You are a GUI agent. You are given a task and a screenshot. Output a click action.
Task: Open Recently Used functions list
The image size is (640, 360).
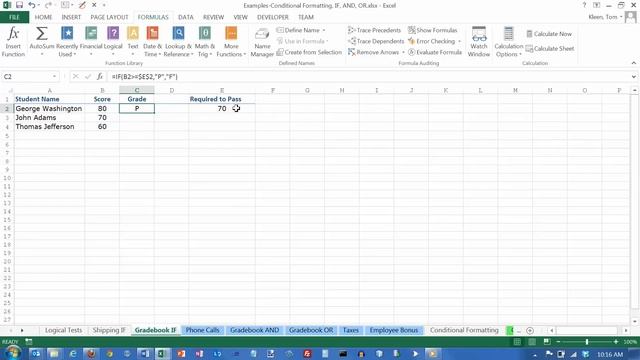pyautogui.click(x=67, y=42)
